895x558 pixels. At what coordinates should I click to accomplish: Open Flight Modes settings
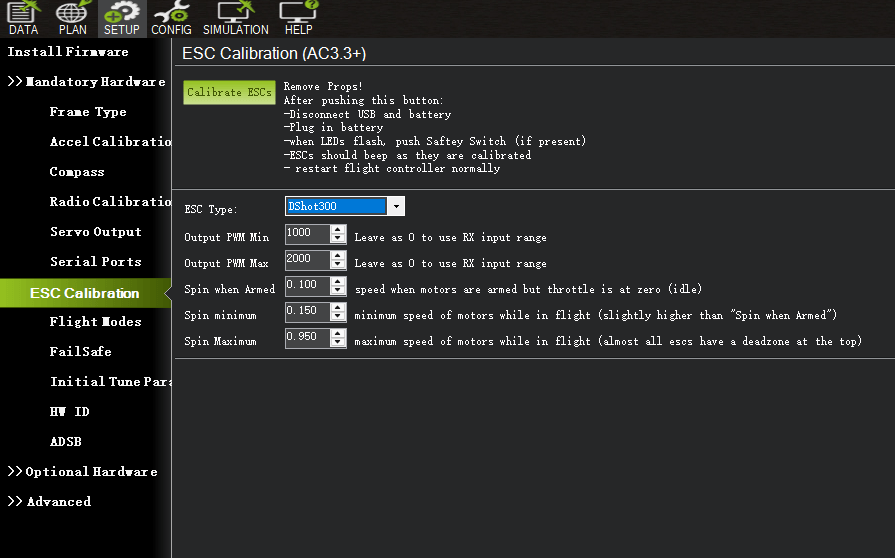[95, 322]
